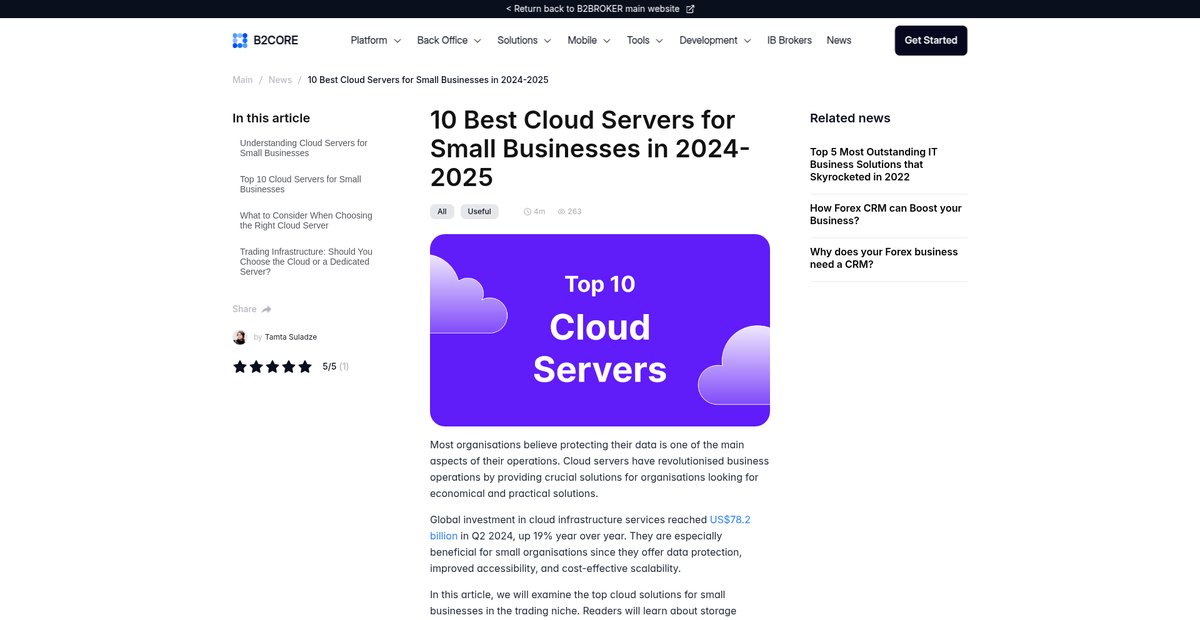Click the Top 10 Cloud Servers banner image
The width and height of the screenshot is (1200, 620).
click(x=600, y=331)
